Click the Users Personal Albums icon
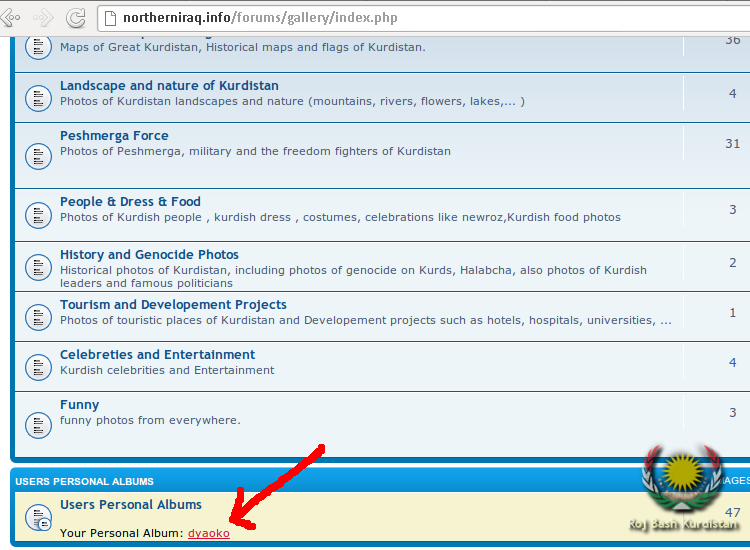This screenshot has height=550, width=750. coord(38,518)
